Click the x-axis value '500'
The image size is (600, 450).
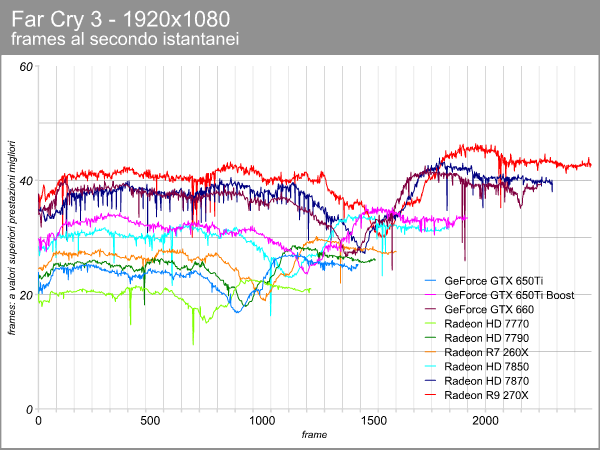[x=150, y=421]
